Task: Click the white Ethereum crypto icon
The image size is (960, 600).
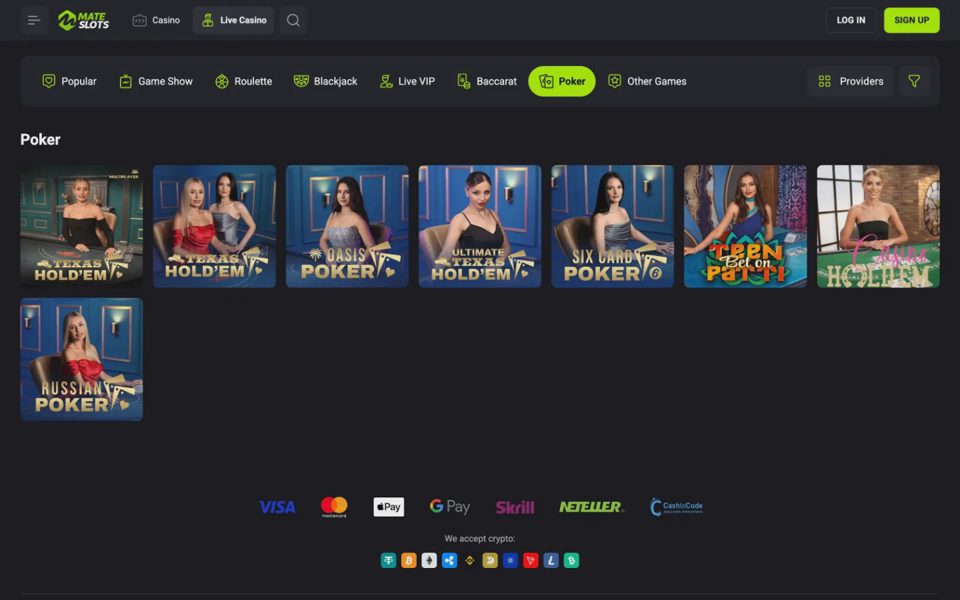Action: [429, 560]
